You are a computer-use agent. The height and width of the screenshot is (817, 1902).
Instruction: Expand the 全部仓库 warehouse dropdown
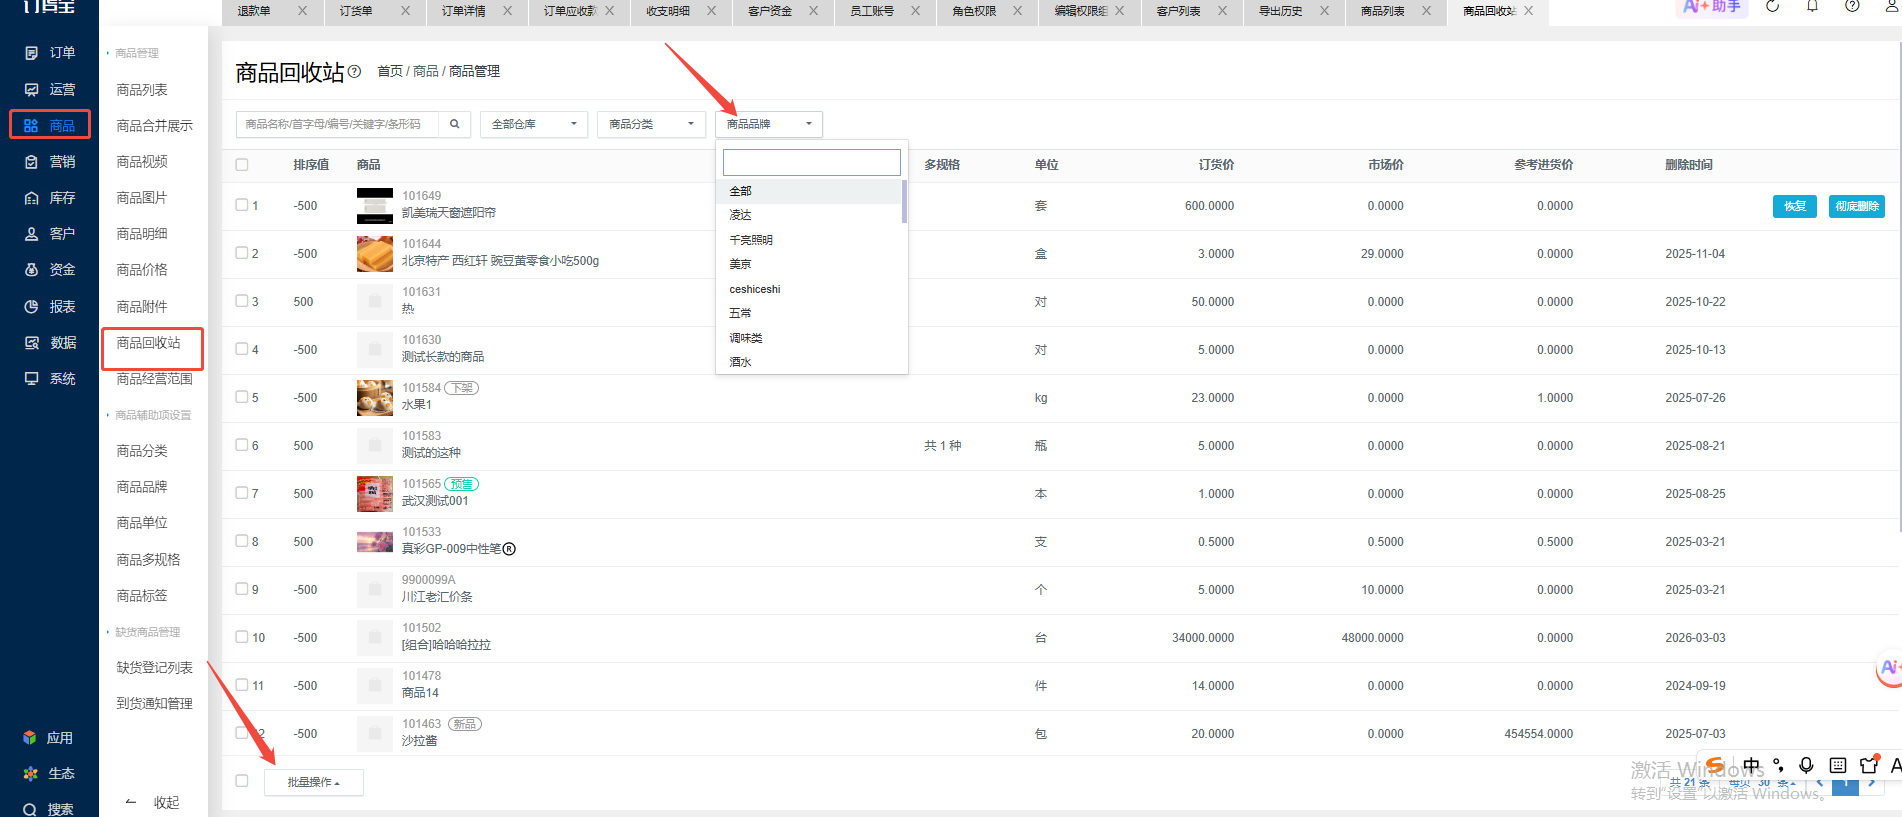click(x=534, y=124)
